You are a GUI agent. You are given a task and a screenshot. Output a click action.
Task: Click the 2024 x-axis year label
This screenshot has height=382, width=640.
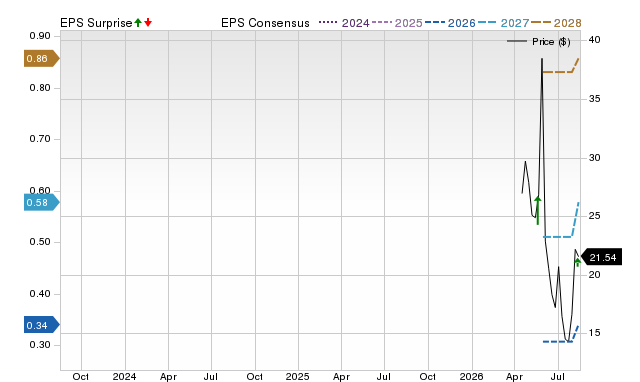point(124,376)
